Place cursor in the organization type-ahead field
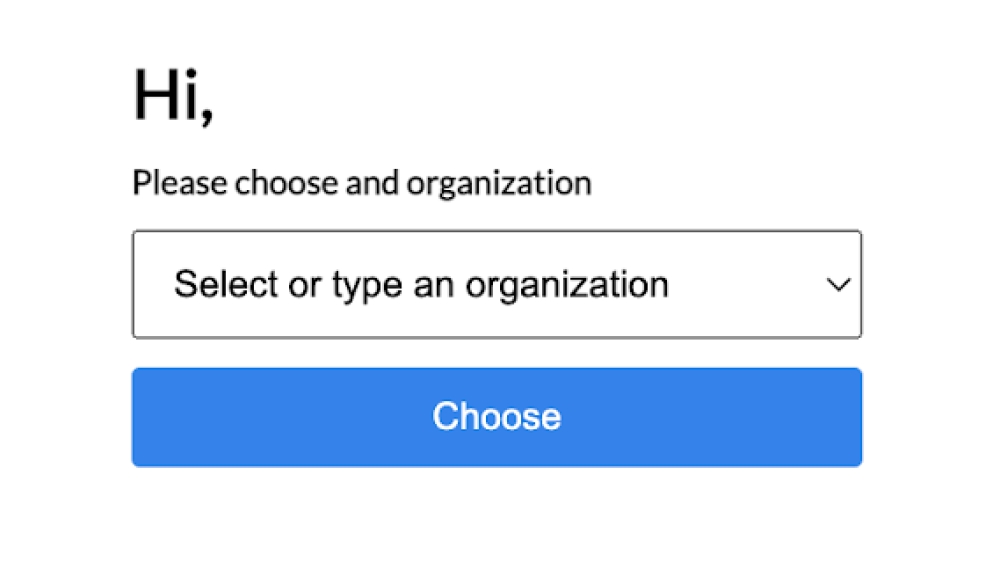The width and height of the screenshot is (1000, 563). [497, 284]
